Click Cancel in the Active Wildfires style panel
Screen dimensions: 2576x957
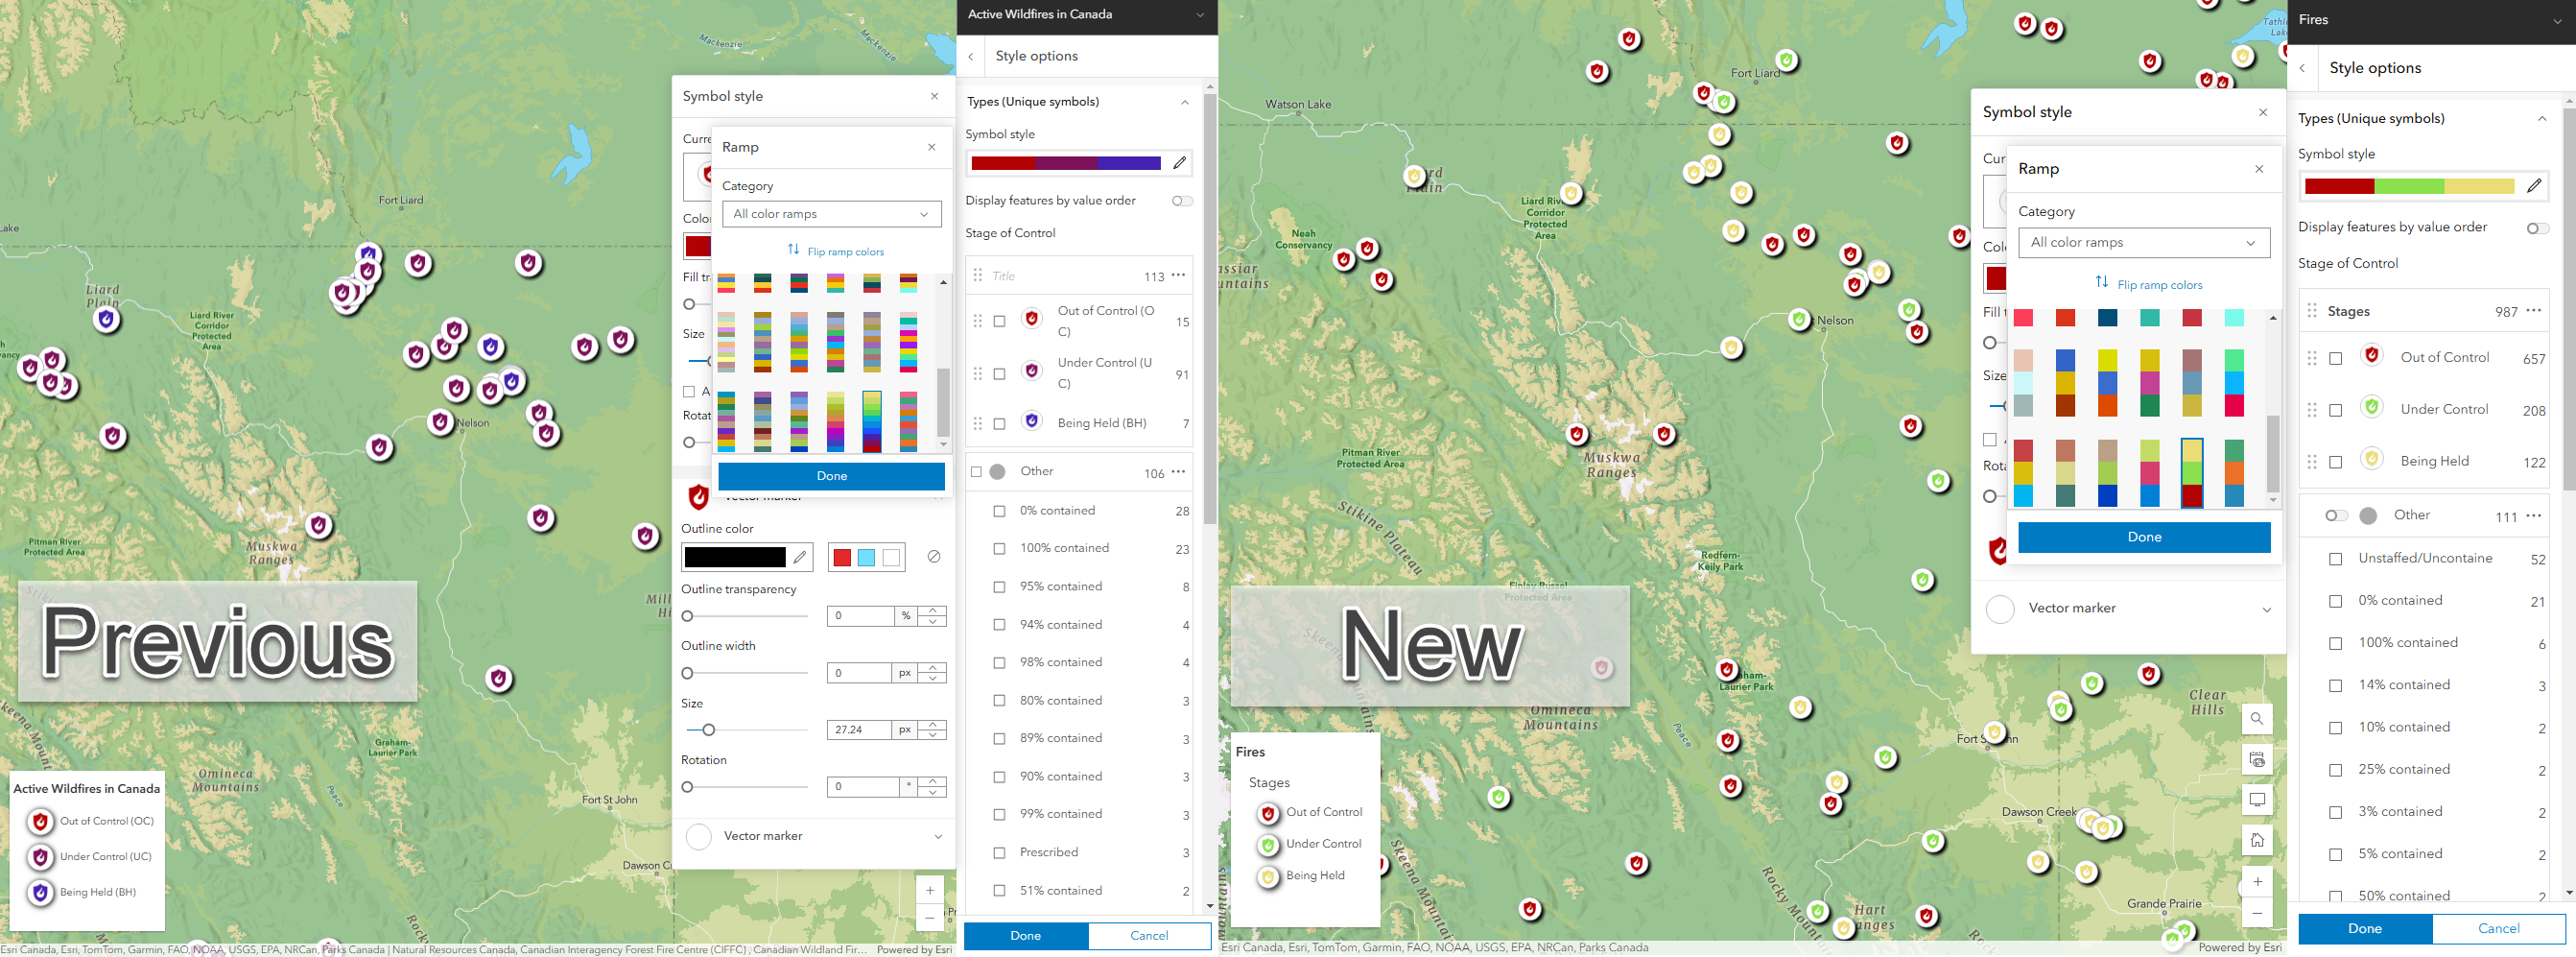click(1149, 936)
